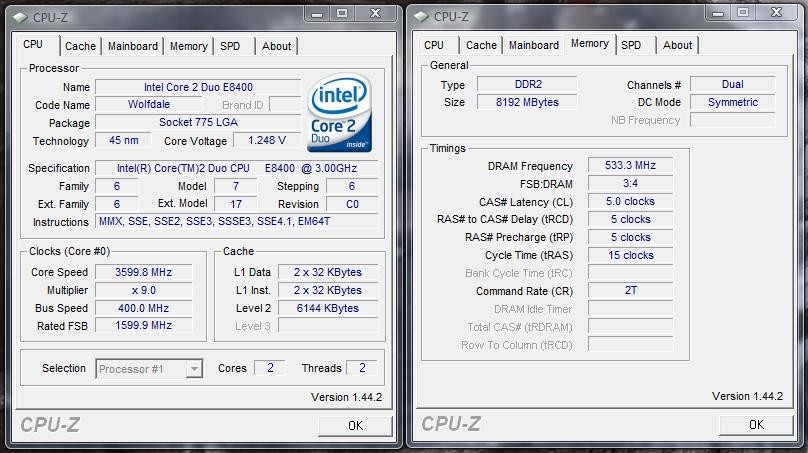
Task: Click the Cycle Time (tRAS) value '15 clocks'
Action: pos(630,255)
